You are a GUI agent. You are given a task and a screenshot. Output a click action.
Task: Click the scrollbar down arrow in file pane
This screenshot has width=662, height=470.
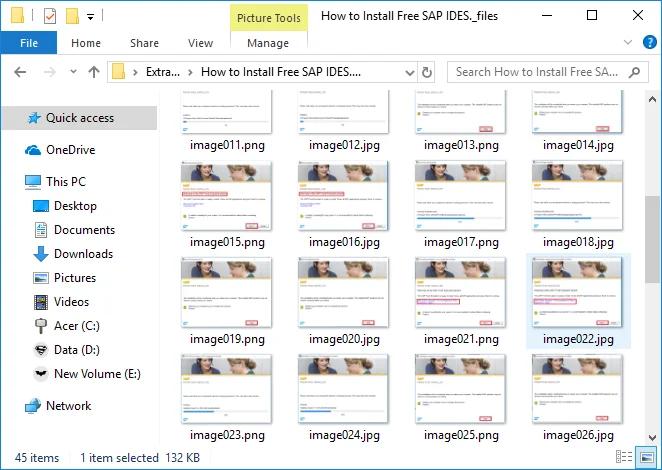coord(652,437)
